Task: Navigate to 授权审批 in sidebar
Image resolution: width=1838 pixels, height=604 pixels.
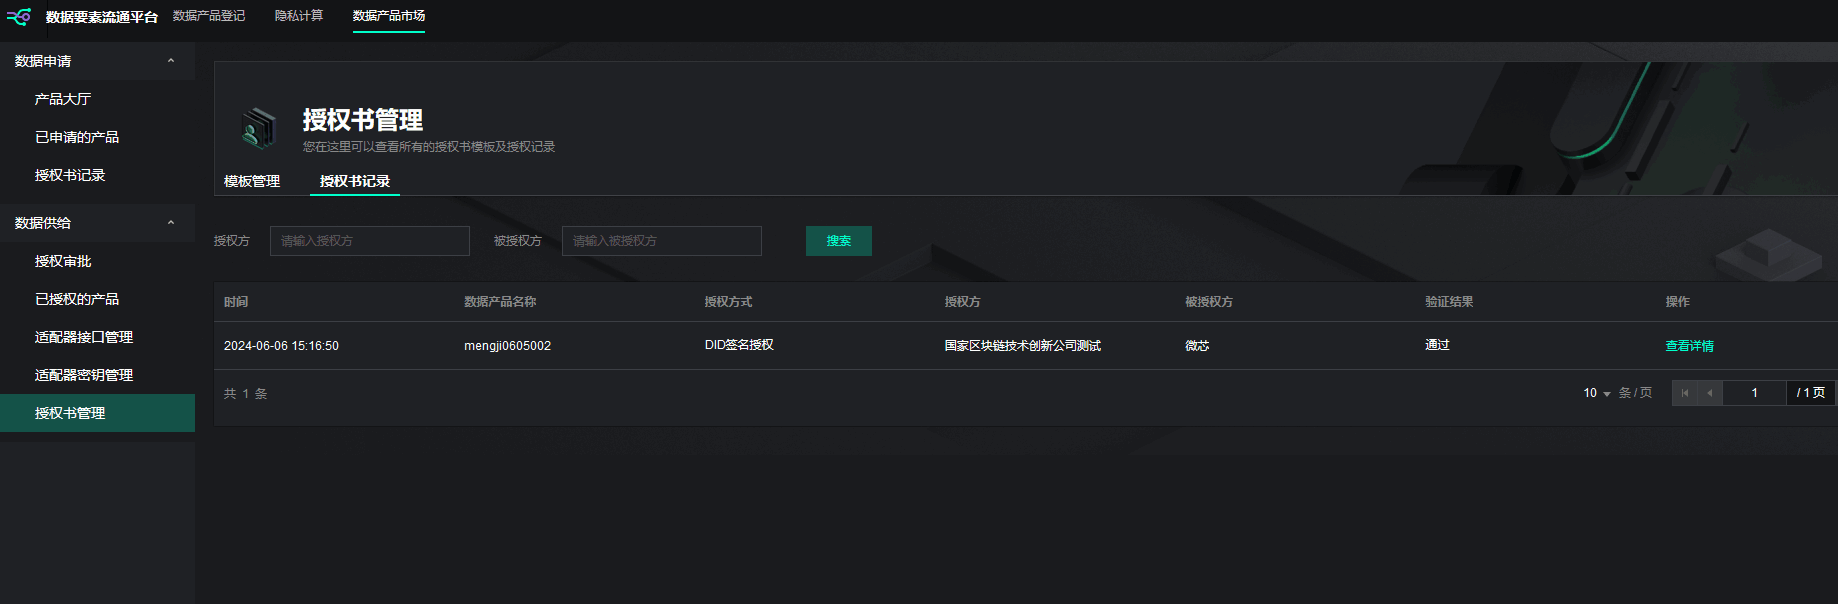Action: [63, 261]
